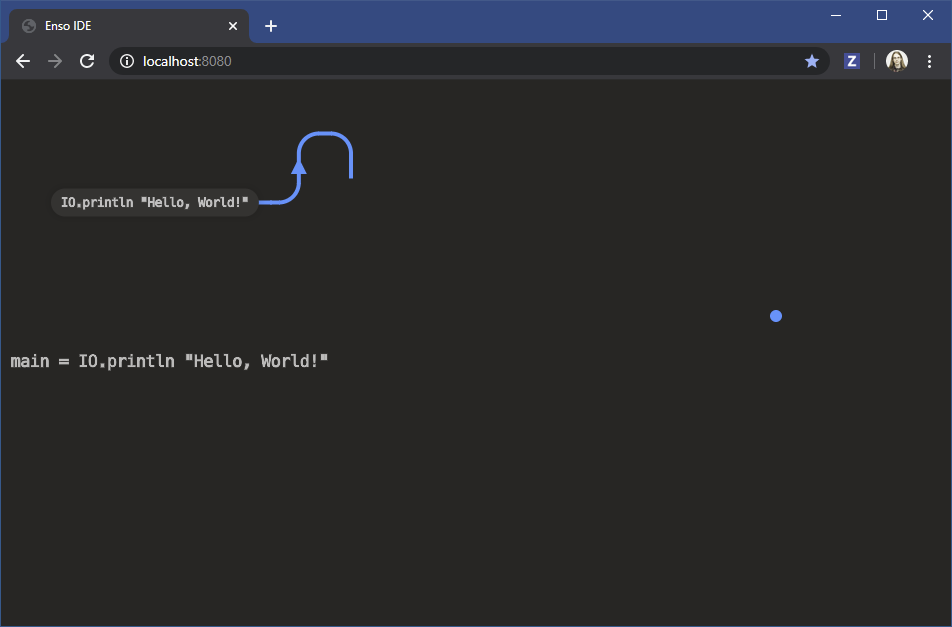The width and height of the screenshot is (952, 627).
Task: Bookmark the page with the star icon
Action: click(812, 61)
